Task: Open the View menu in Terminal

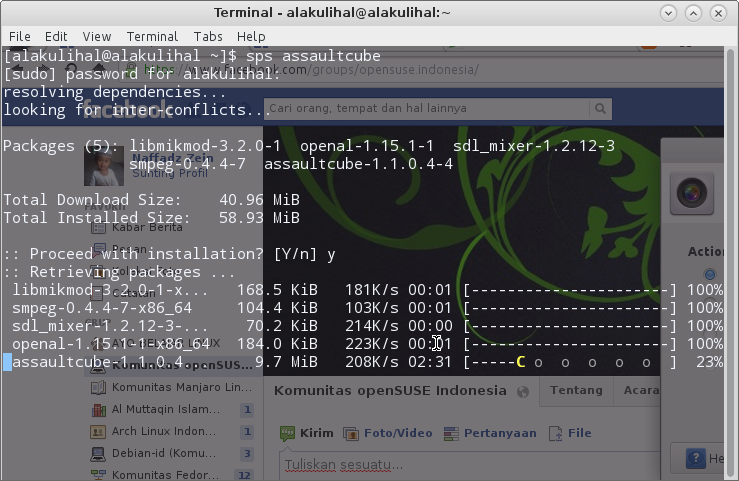Action: coord(97,36)
